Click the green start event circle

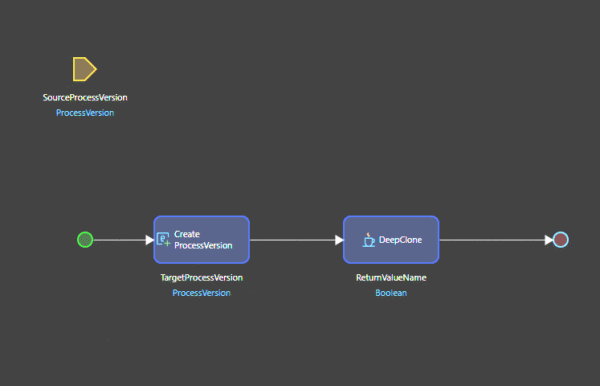(x=85, y=240)
